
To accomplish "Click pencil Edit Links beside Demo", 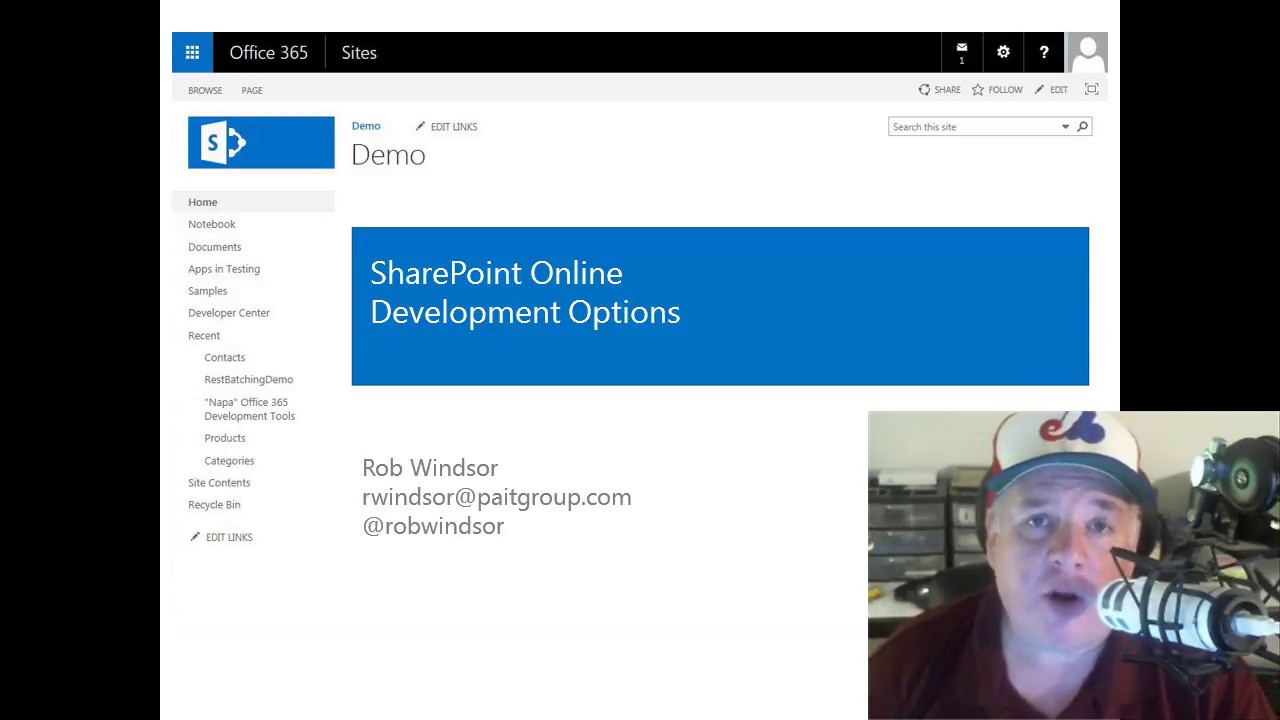I will 447,127.
